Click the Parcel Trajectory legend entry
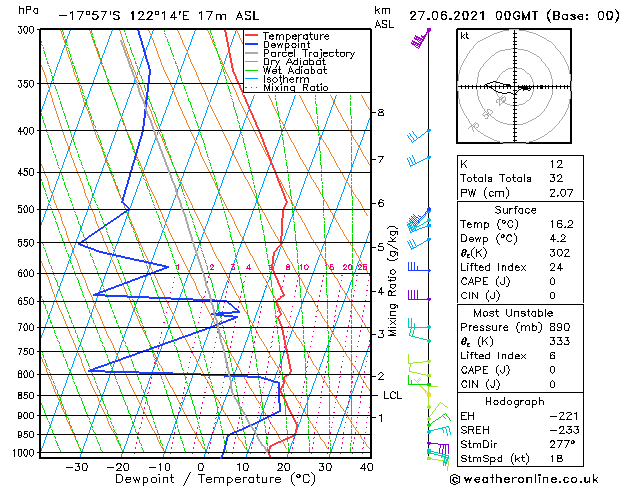 point(309,53)
